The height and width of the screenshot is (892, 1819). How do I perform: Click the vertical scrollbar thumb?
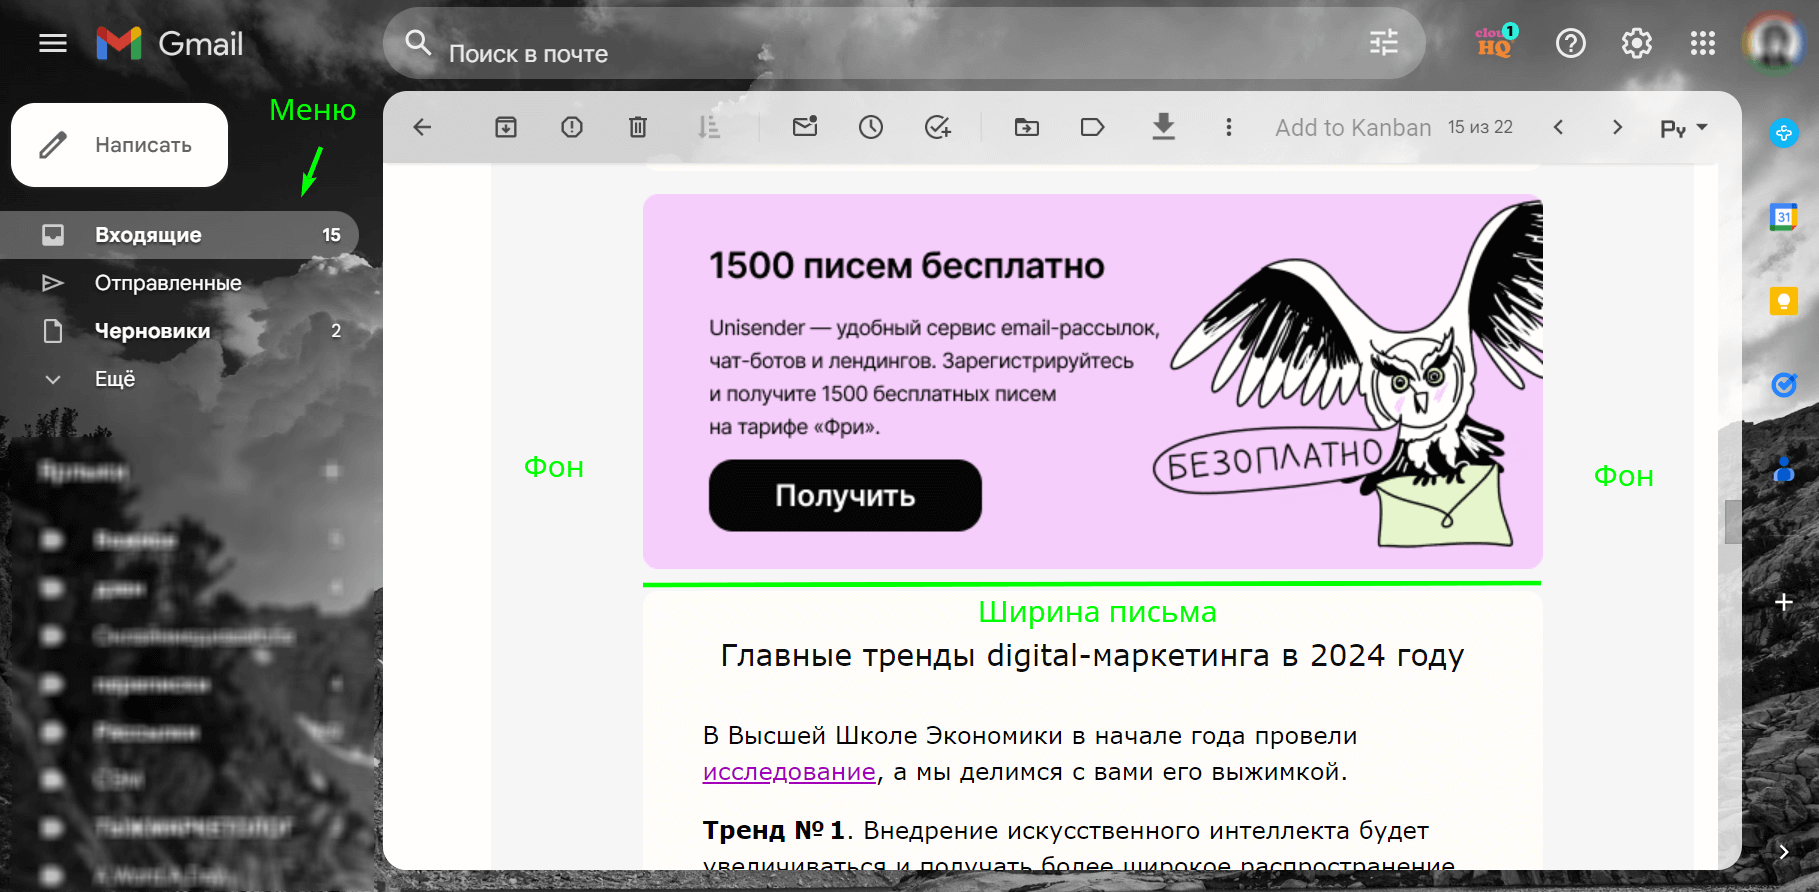point(1733,521)
